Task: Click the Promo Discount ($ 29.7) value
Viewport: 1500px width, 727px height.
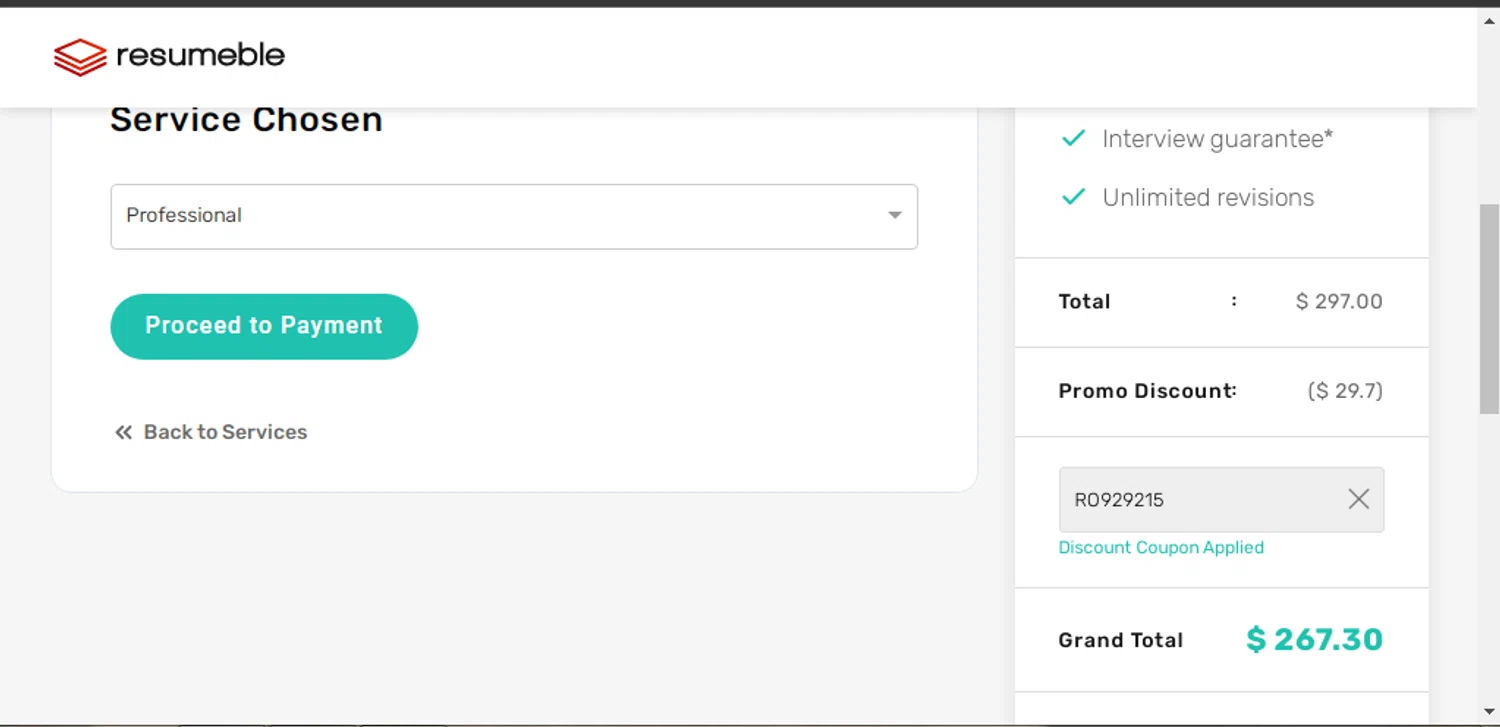Action: pyautogui.click(x=1345, y=391)
